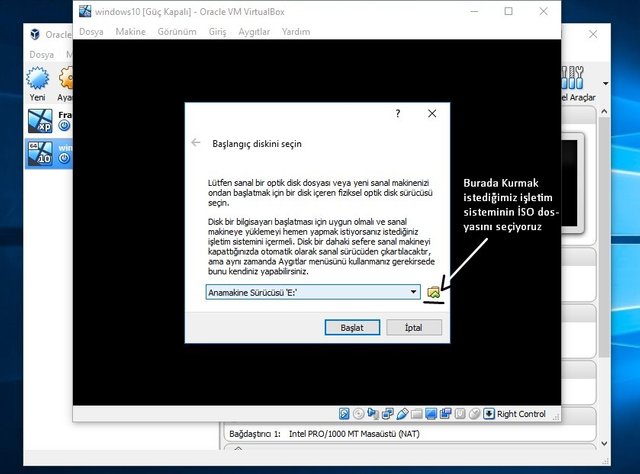Open the Giriş menu
The height and width of the screenshot is (474, 640).
pyautogui.click(x=217, y=31)
